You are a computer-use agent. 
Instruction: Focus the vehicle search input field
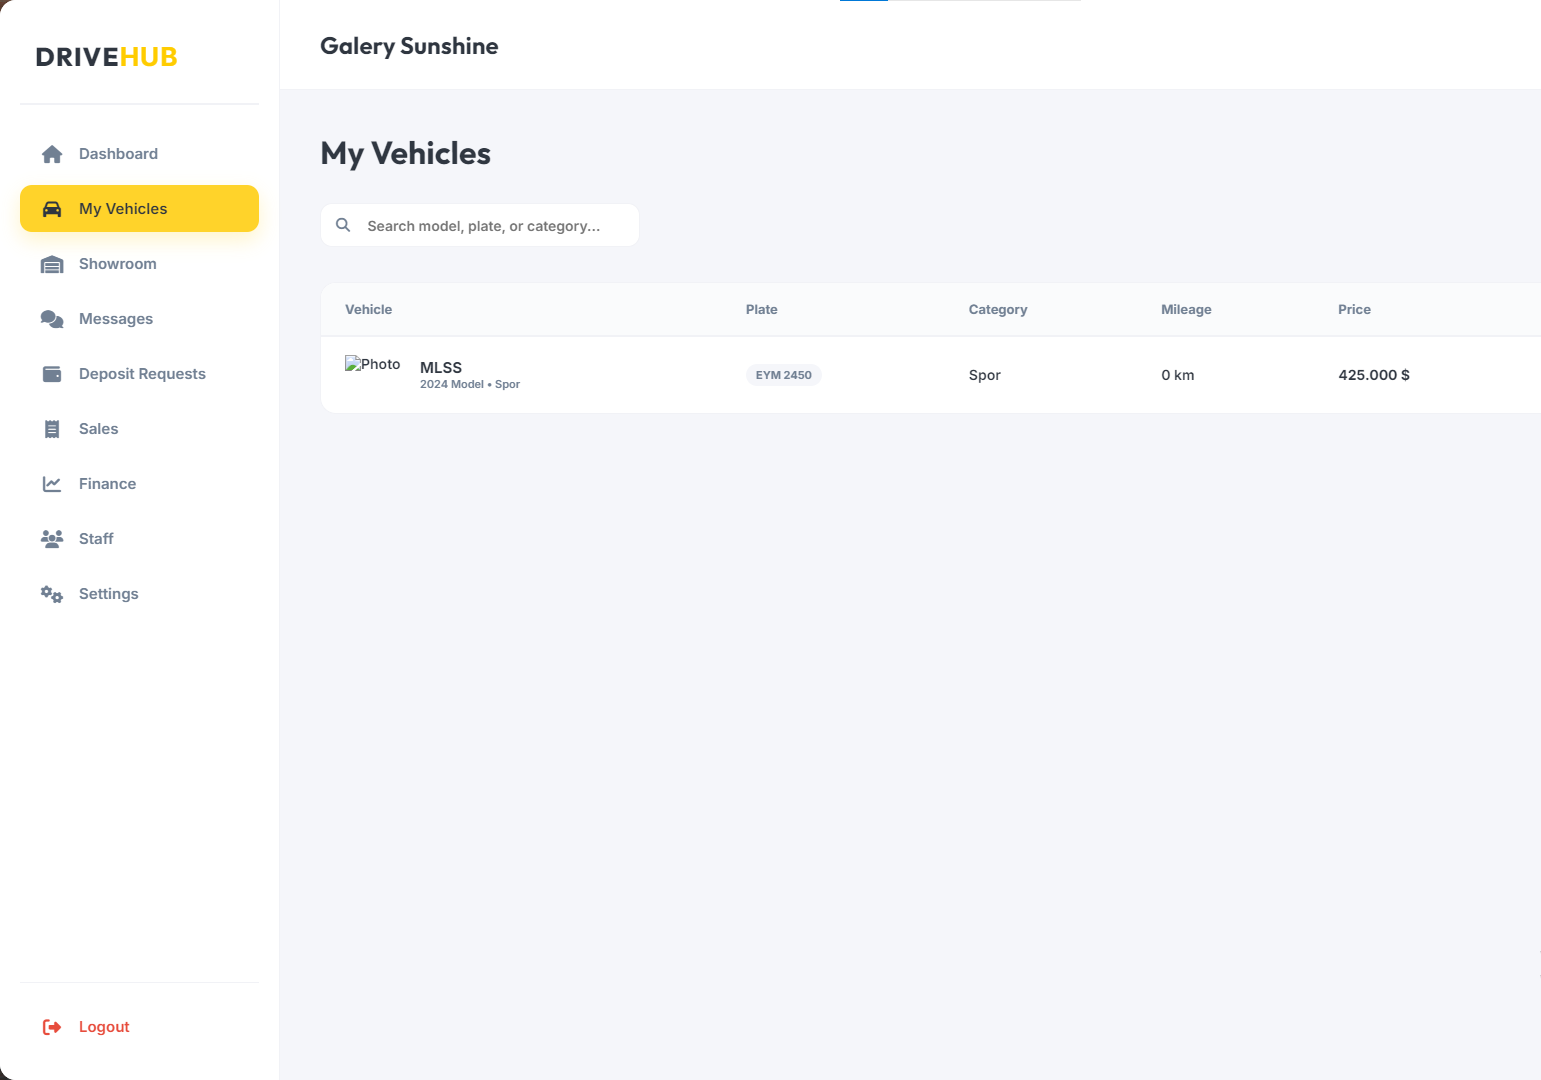point(480,225)
